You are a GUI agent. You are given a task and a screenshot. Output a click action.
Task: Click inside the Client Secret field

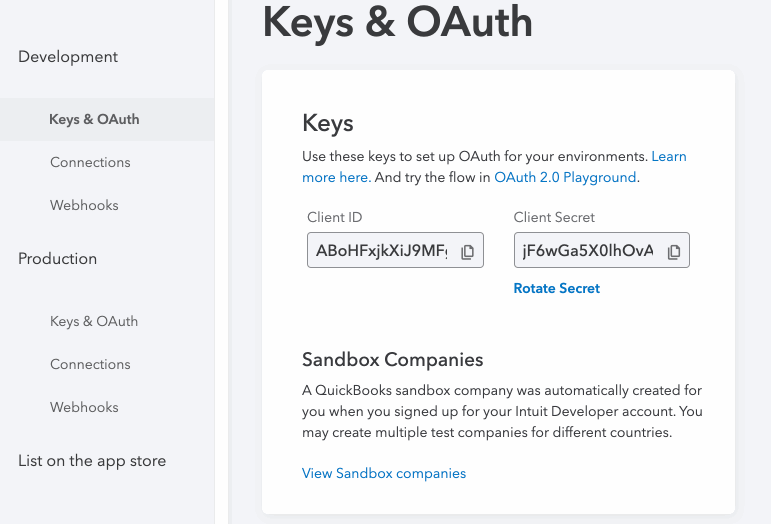pyautogui.click(x=585, y=252)
